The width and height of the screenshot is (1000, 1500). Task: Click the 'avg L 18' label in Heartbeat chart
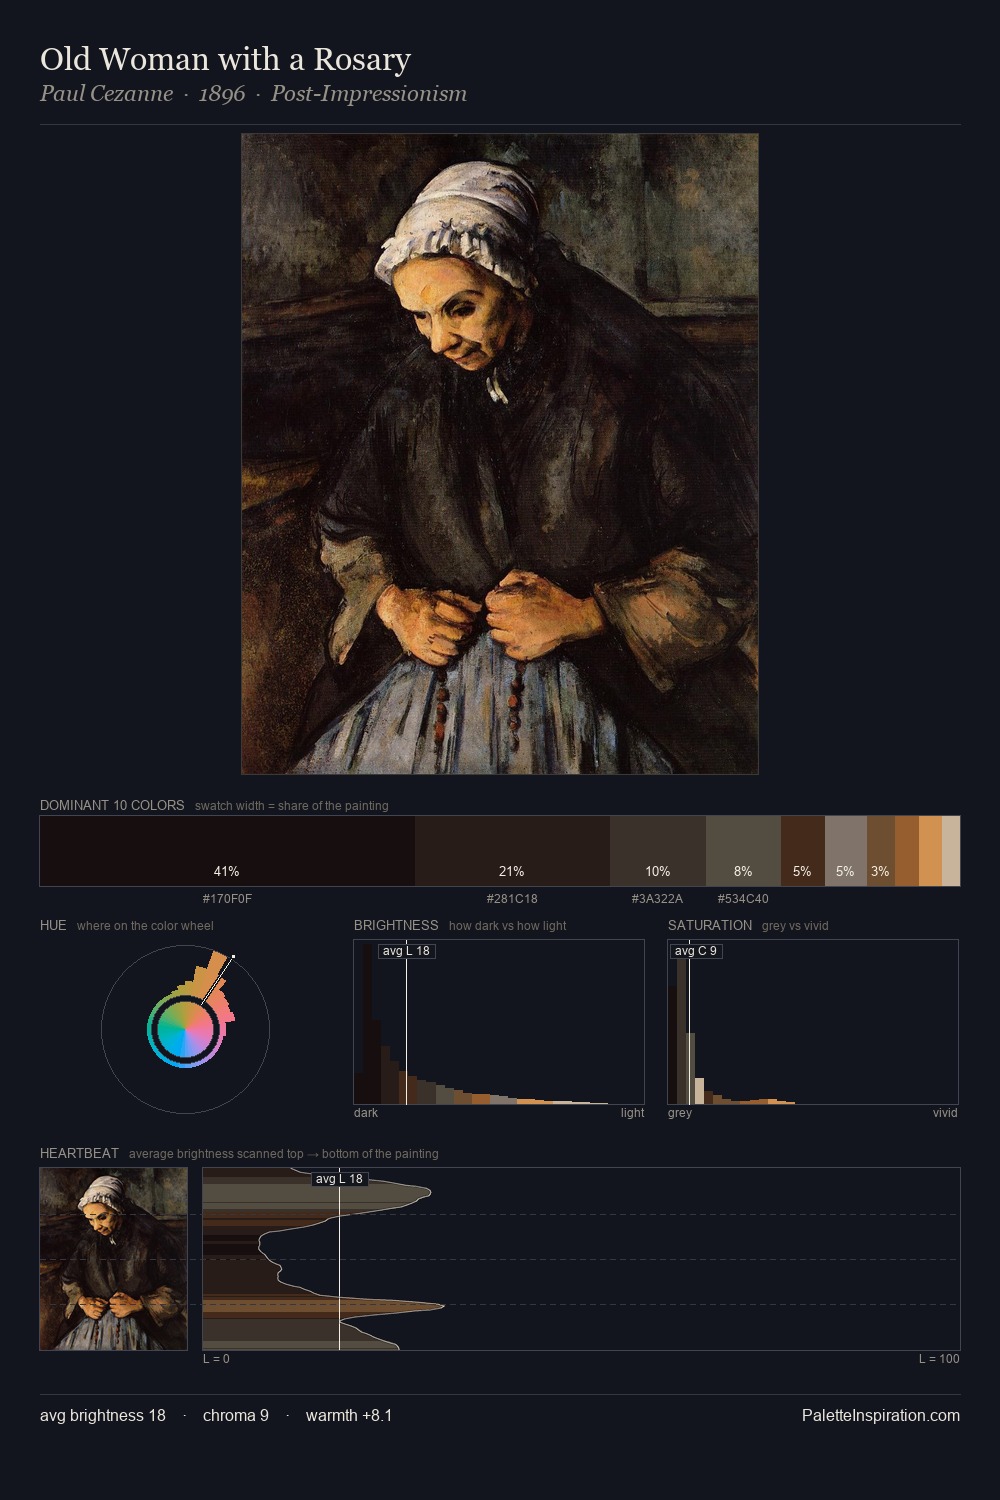pos(339,1179)
